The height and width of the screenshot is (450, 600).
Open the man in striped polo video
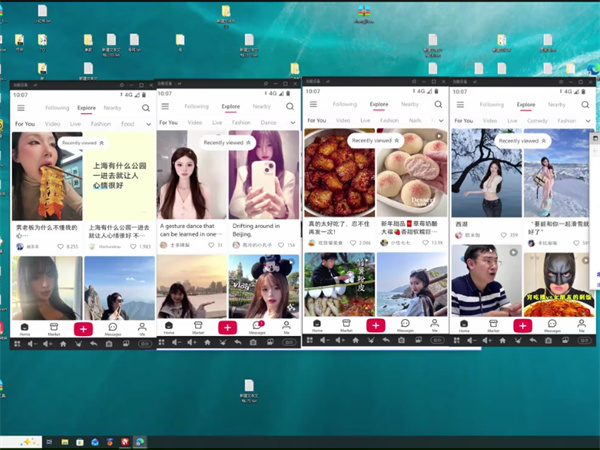click(486, 280)
